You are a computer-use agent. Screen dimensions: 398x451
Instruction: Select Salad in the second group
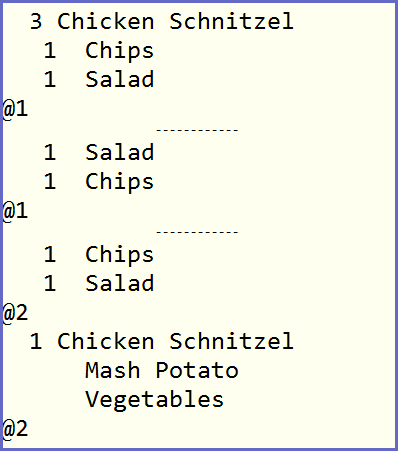(99, 152)
